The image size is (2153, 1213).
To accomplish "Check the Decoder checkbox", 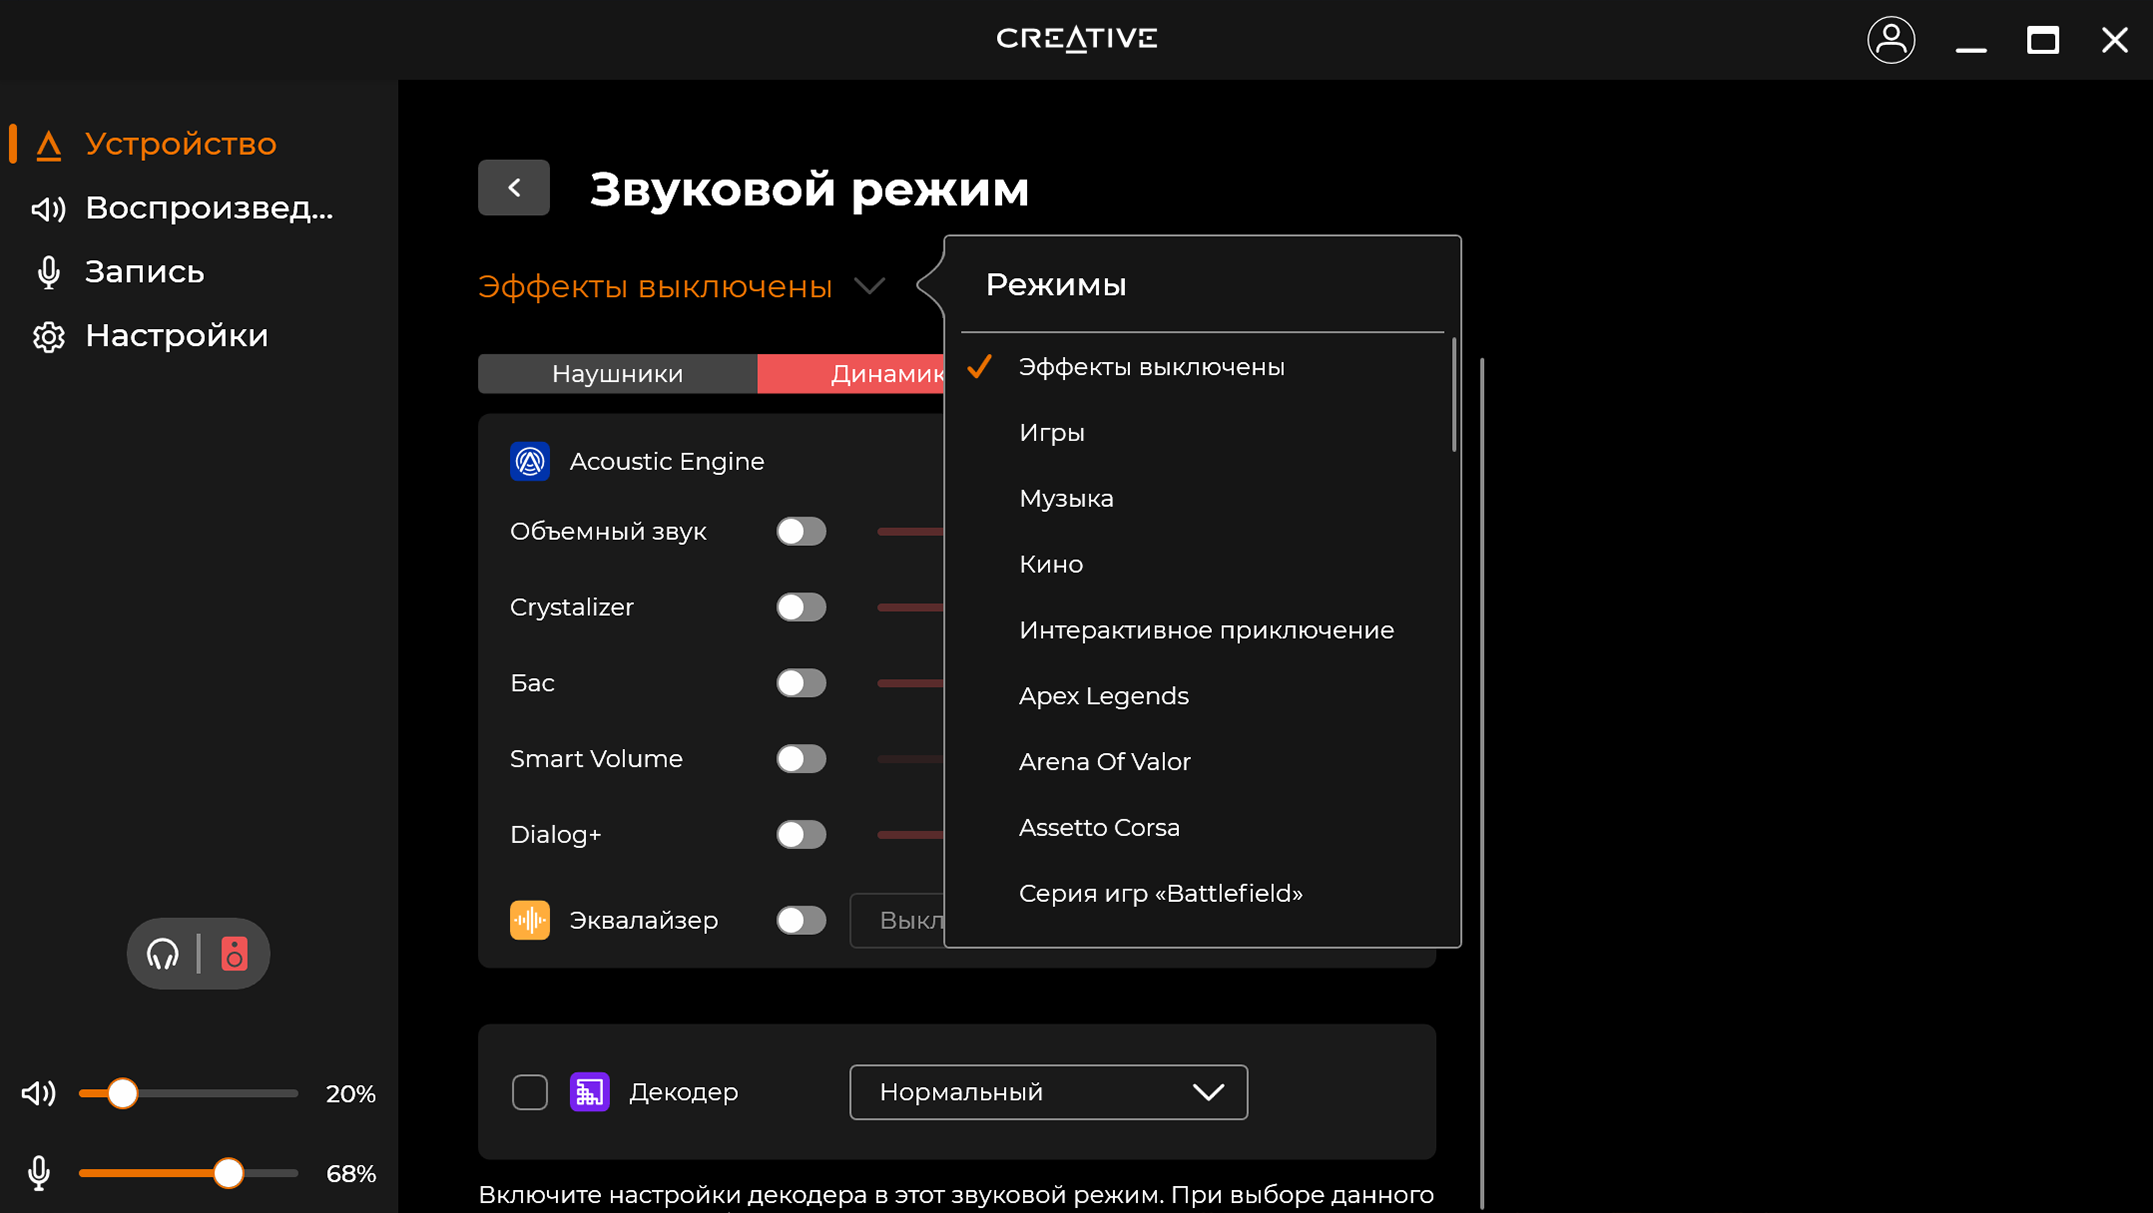I will pos(530,1092).
